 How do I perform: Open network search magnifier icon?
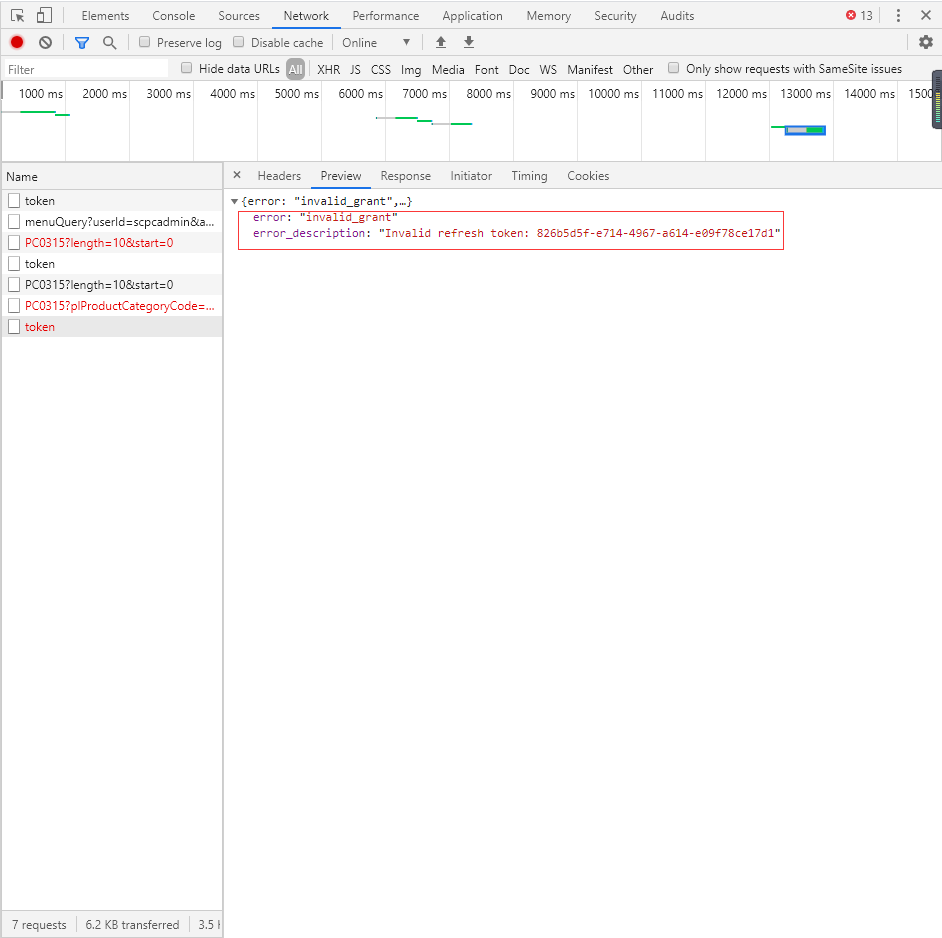(x=109, y=42)
